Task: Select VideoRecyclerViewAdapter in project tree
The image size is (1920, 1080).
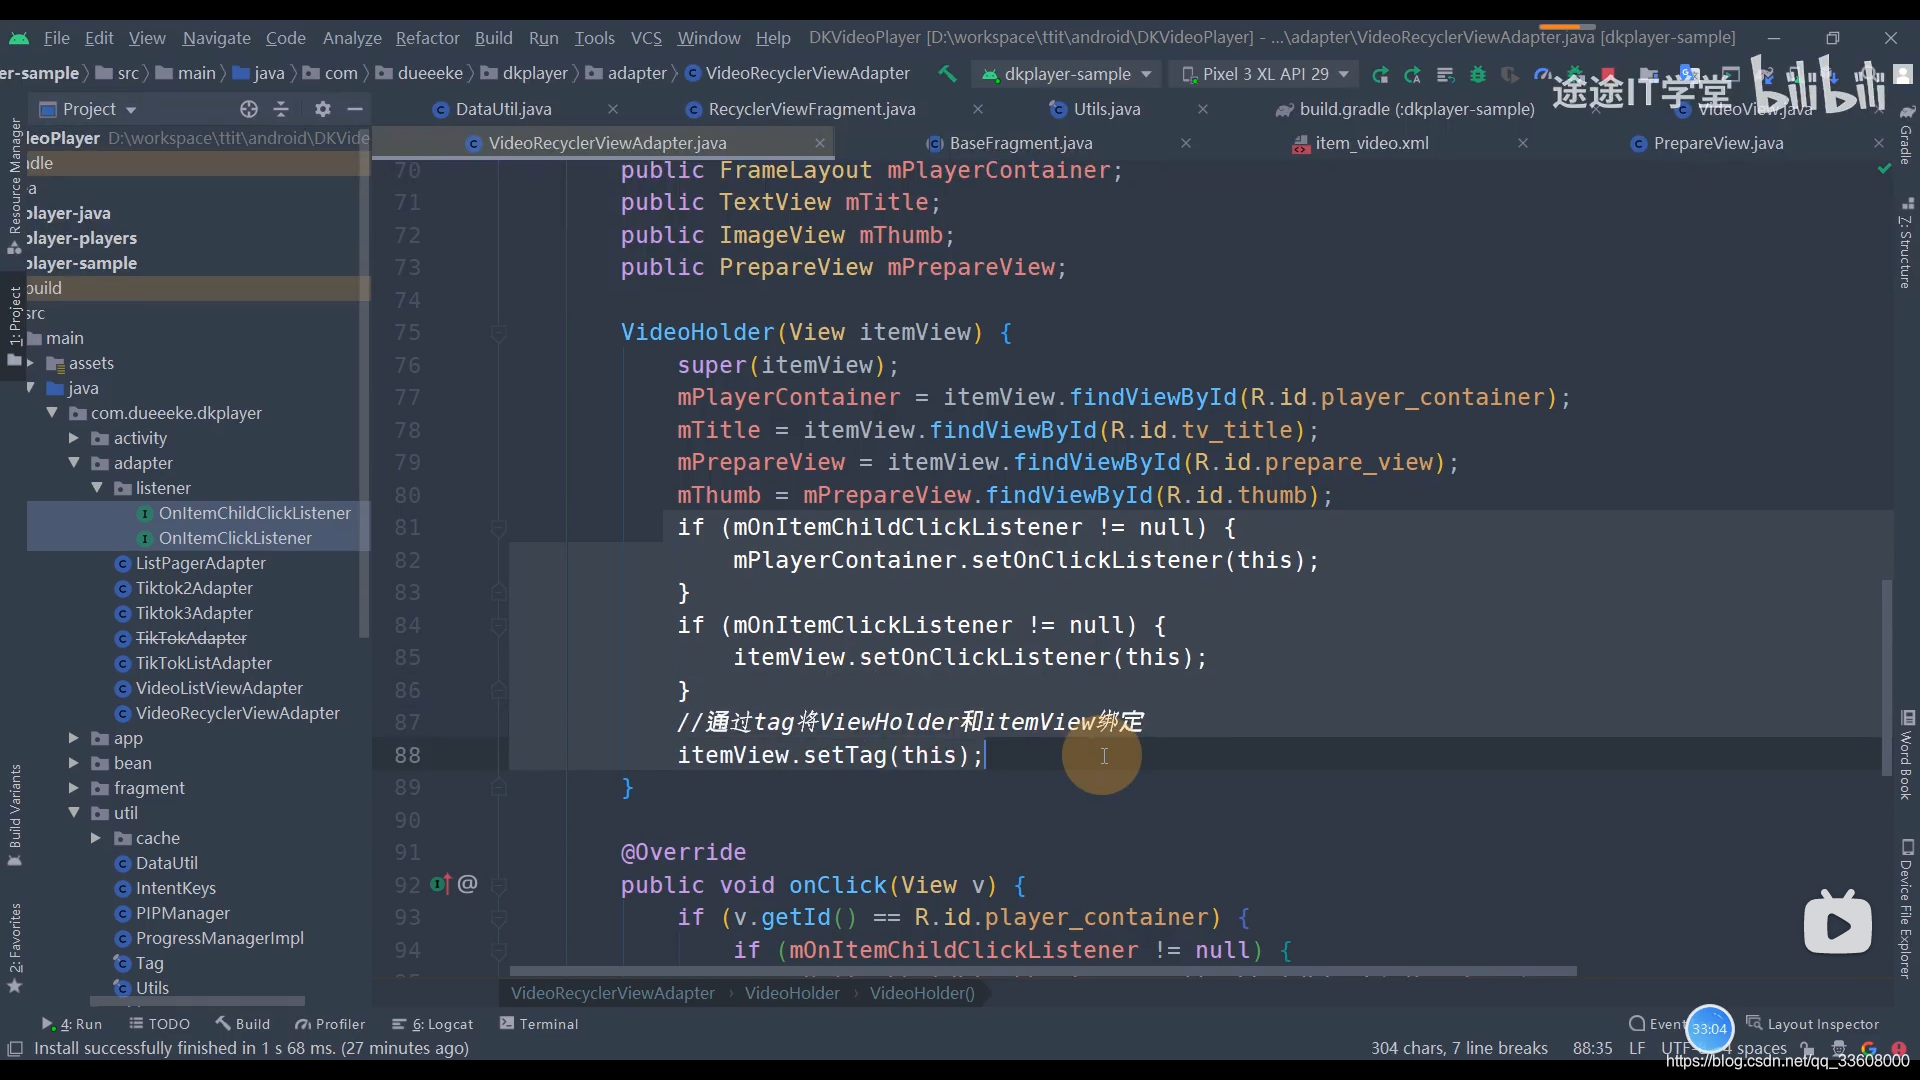Action: pyautogui.click(x=237, y=713)
